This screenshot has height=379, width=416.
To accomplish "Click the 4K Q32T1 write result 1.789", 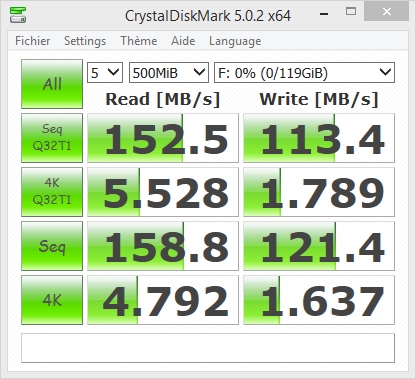I will [x=319, y=192].
